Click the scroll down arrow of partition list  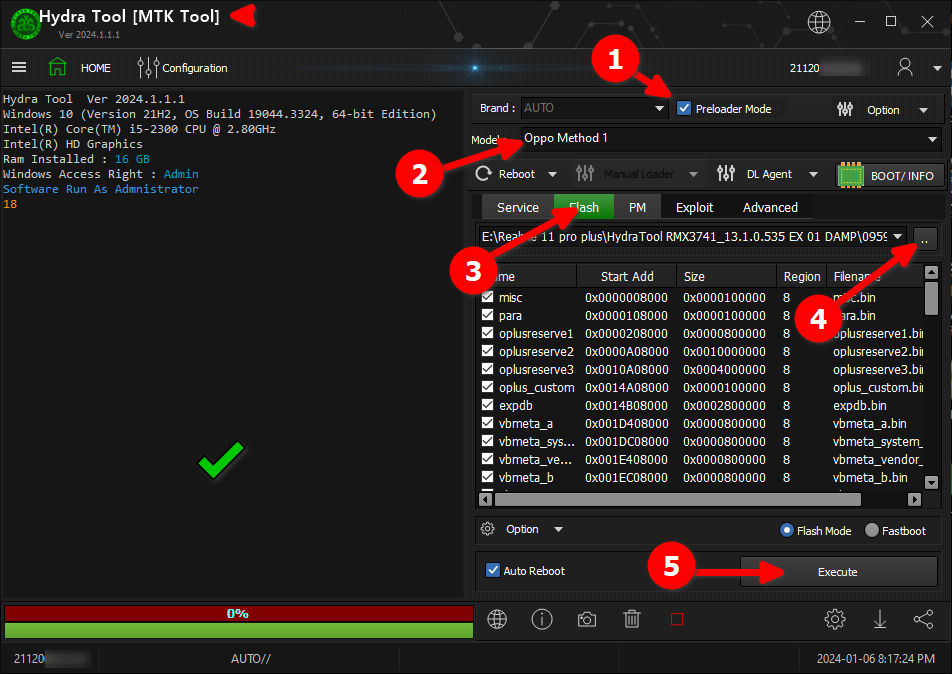click(931, 482)
